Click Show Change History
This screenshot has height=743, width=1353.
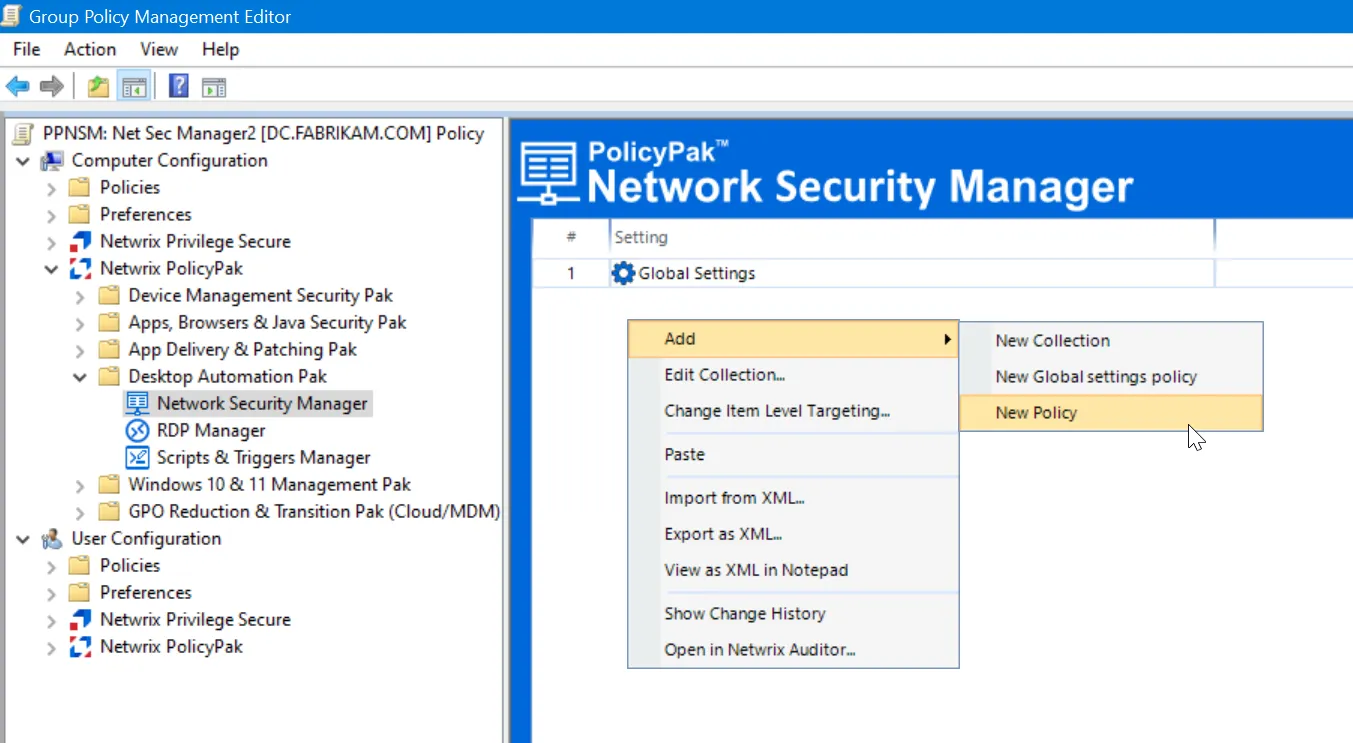click(793, 613)
